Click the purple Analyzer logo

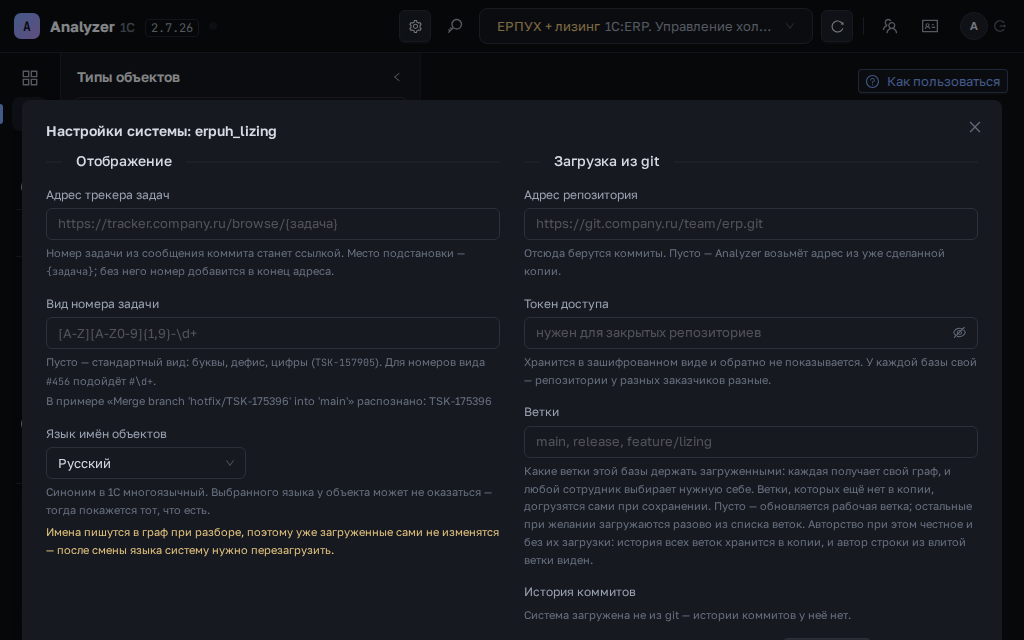pyautogui.click(x=27, y=26)
